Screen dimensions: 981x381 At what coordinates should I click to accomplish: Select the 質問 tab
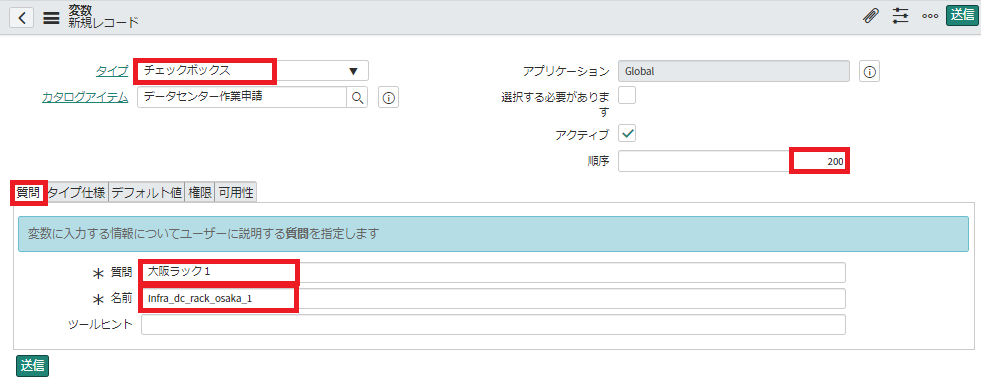[x=29, y=193]
